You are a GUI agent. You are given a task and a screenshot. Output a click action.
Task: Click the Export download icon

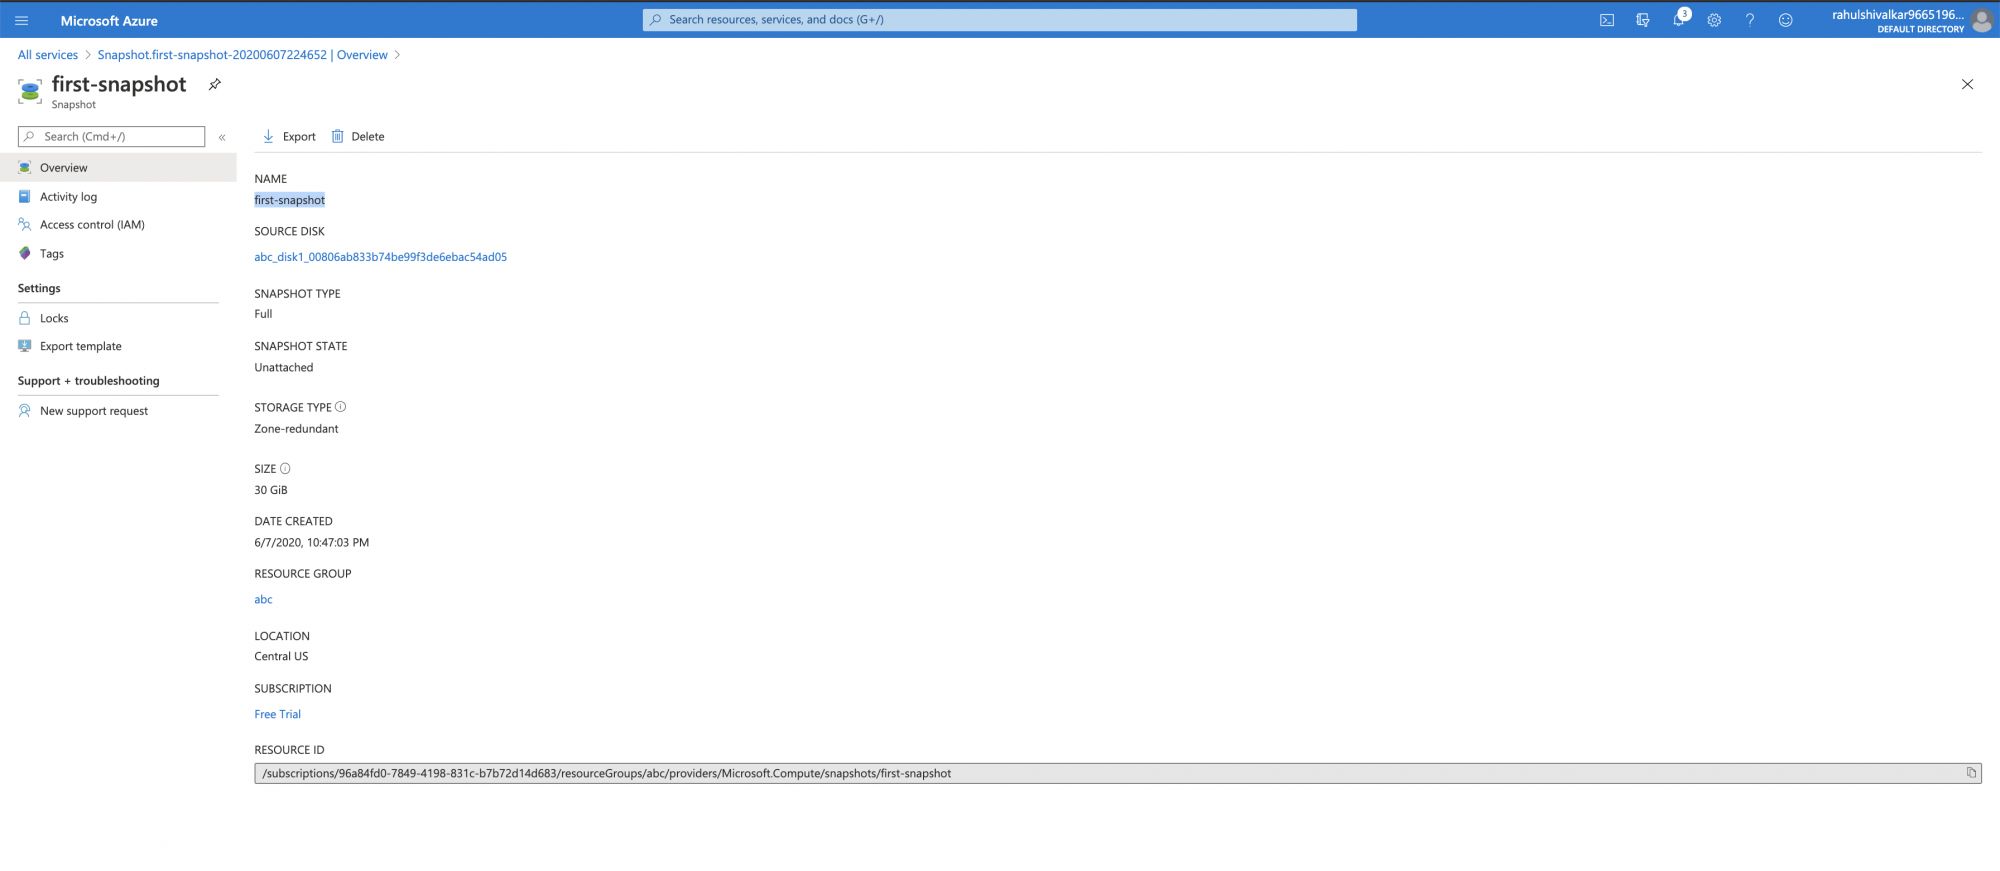pos(268,137)
